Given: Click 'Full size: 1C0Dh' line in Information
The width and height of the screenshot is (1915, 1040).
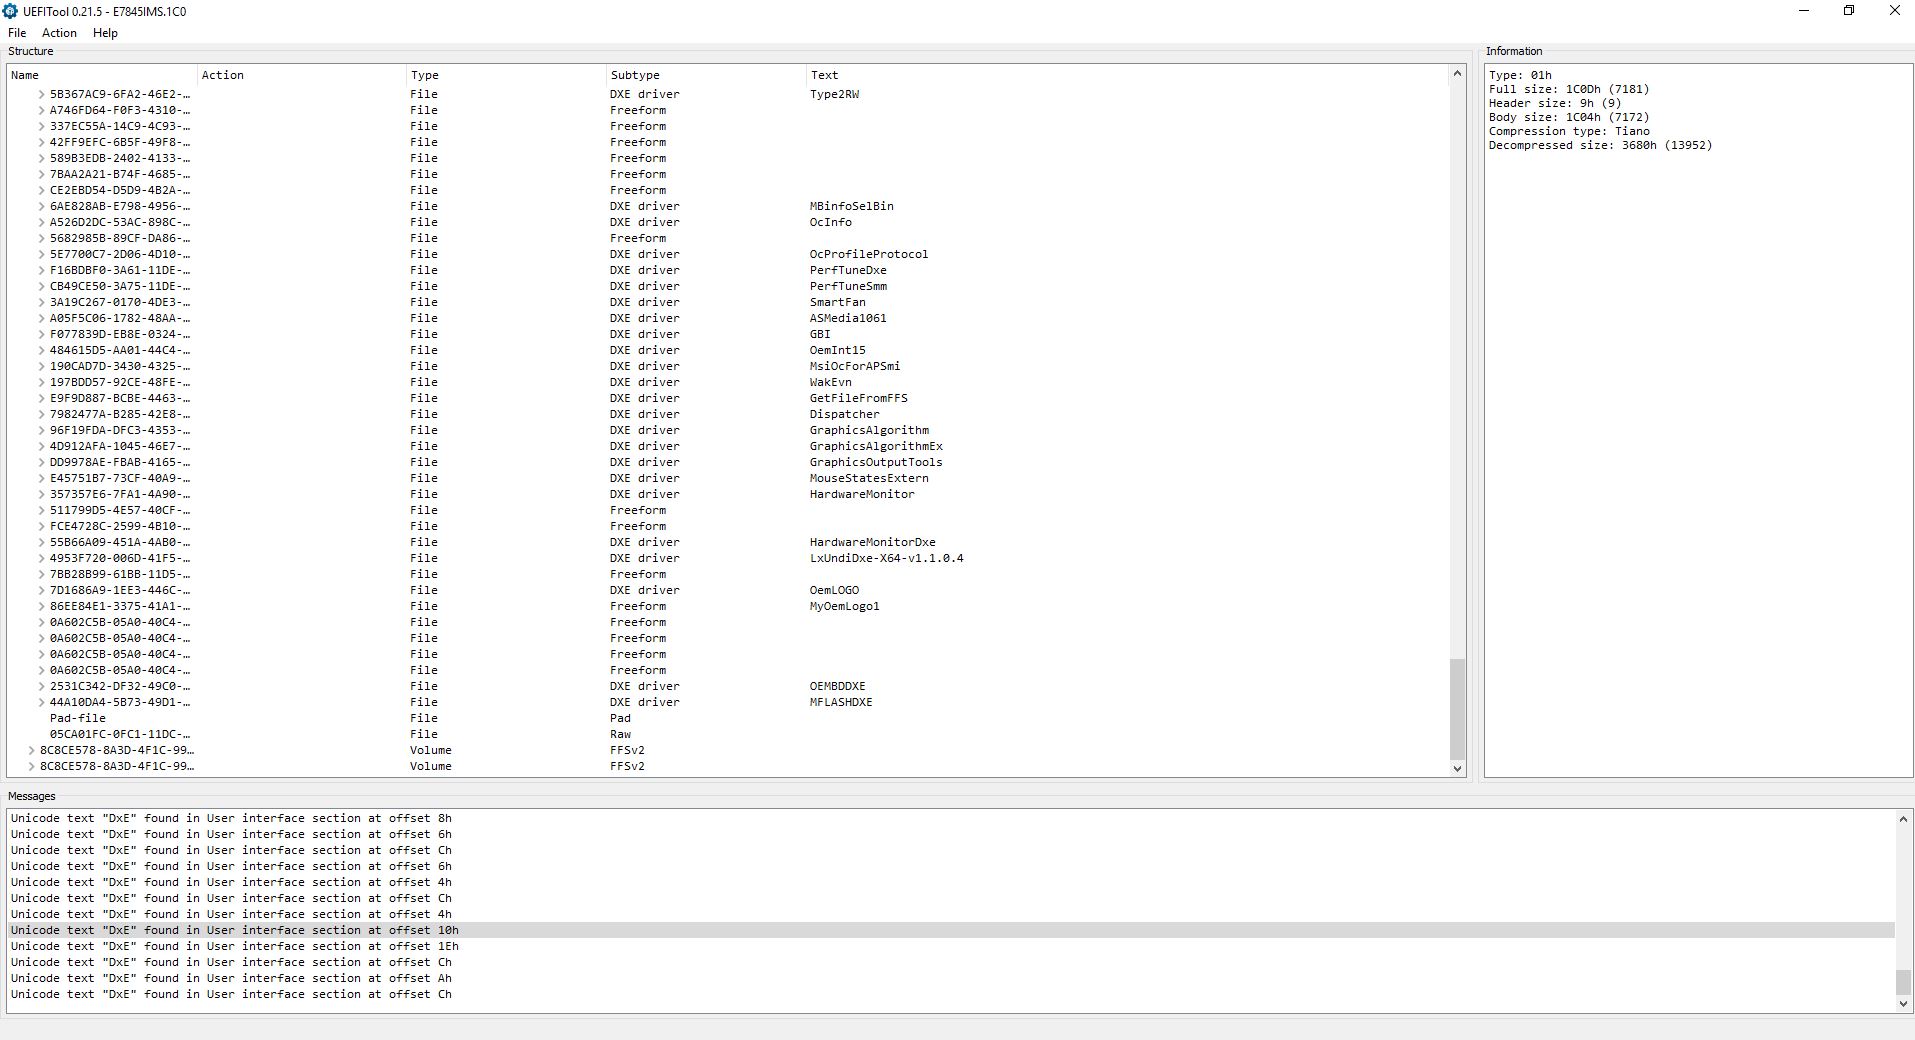Looking at the screenshot, I should click(x=1569, y=89).
